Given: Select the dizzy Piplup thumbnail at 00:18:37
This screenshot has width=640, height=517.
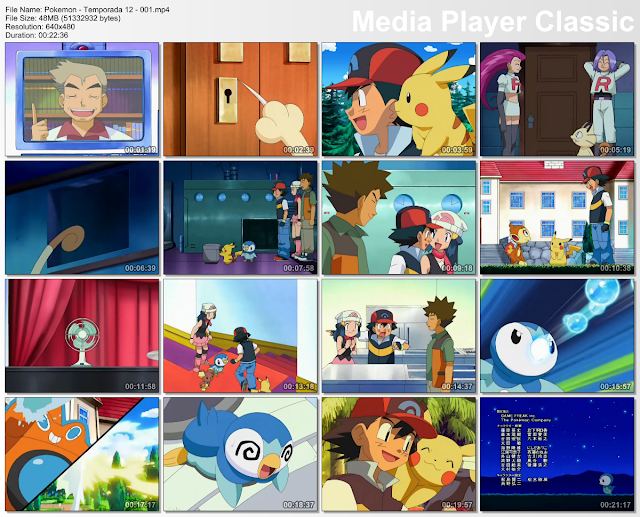Looking at the screenshot, I should point(240,454).
